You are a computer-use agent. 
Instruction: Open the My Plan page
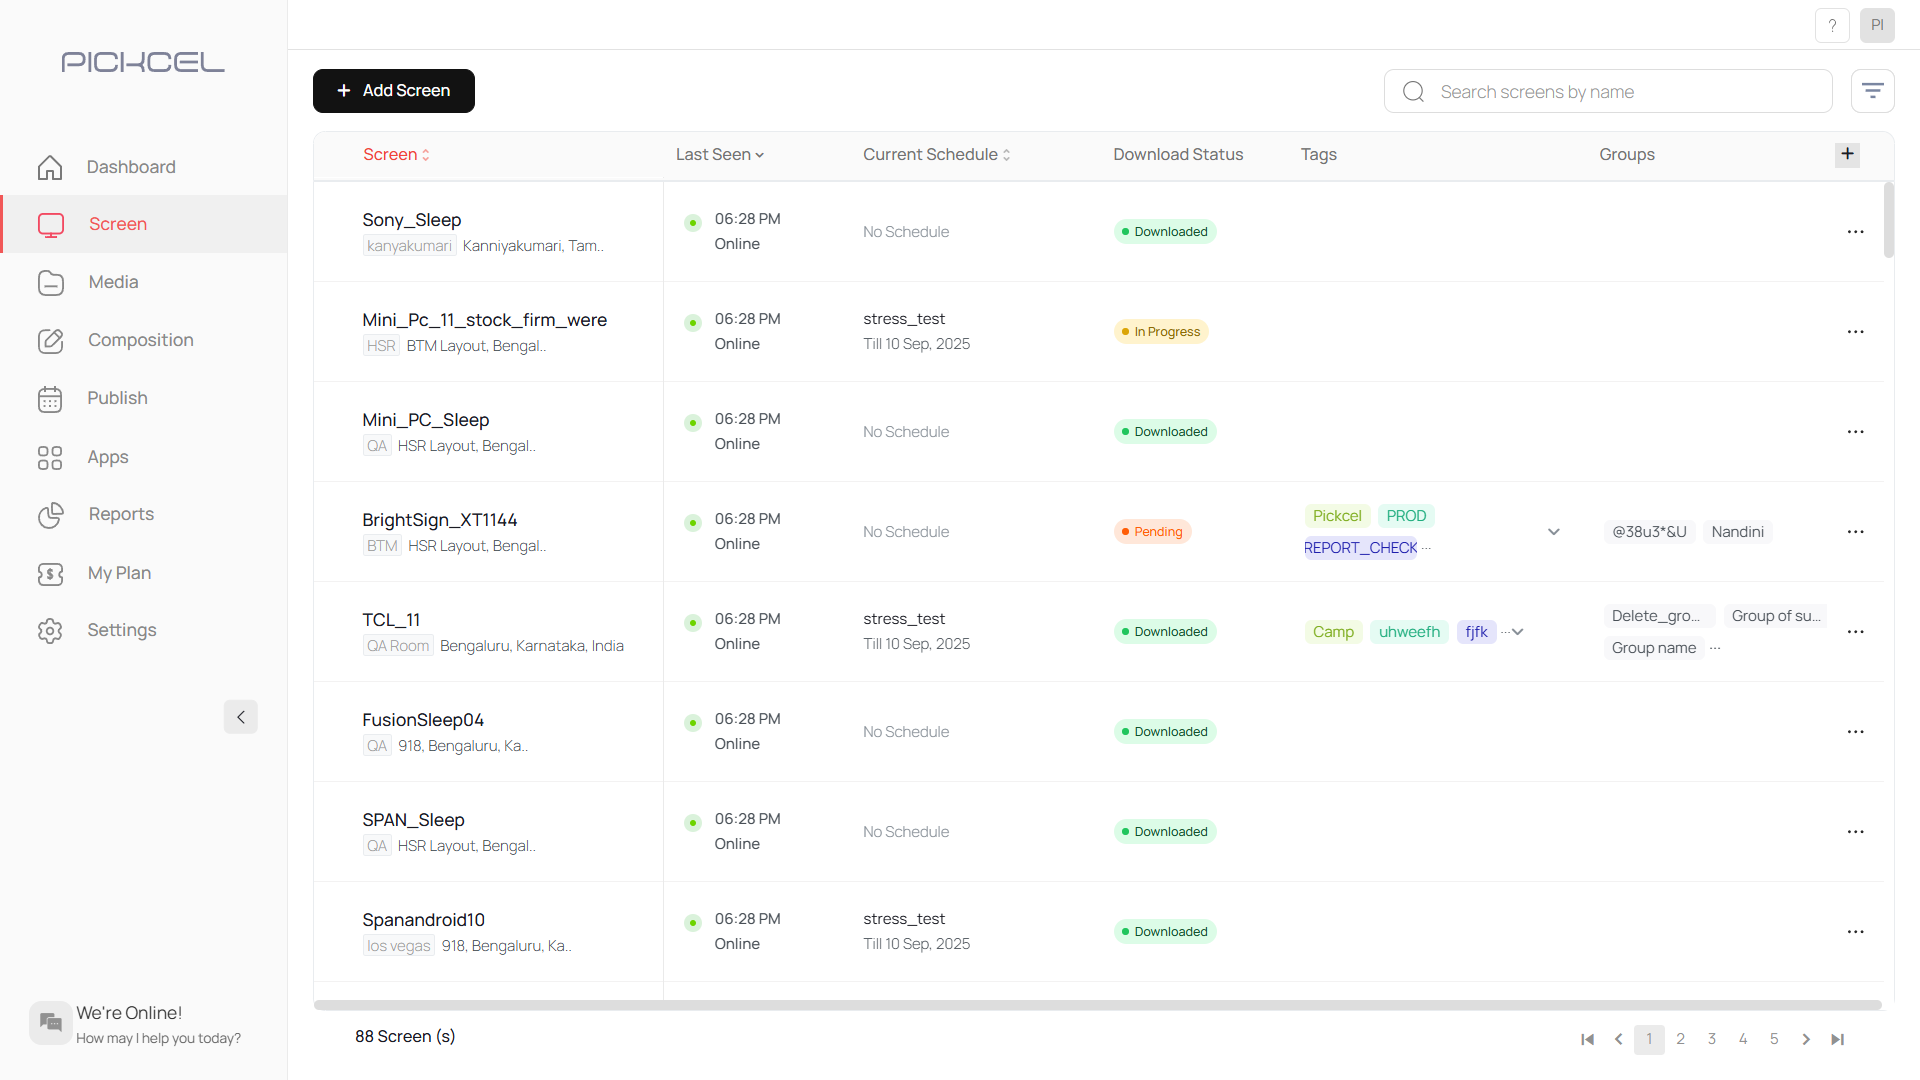pos(120,572)
